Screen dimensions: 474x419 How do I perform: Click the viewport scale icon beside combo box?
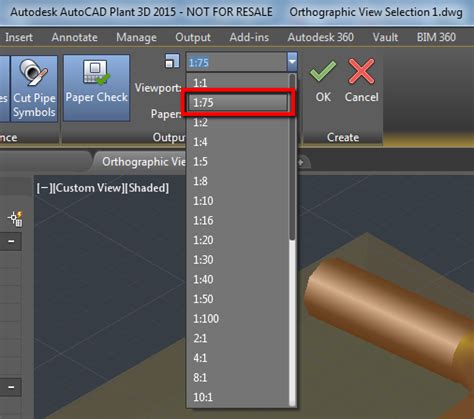(172, 61)
